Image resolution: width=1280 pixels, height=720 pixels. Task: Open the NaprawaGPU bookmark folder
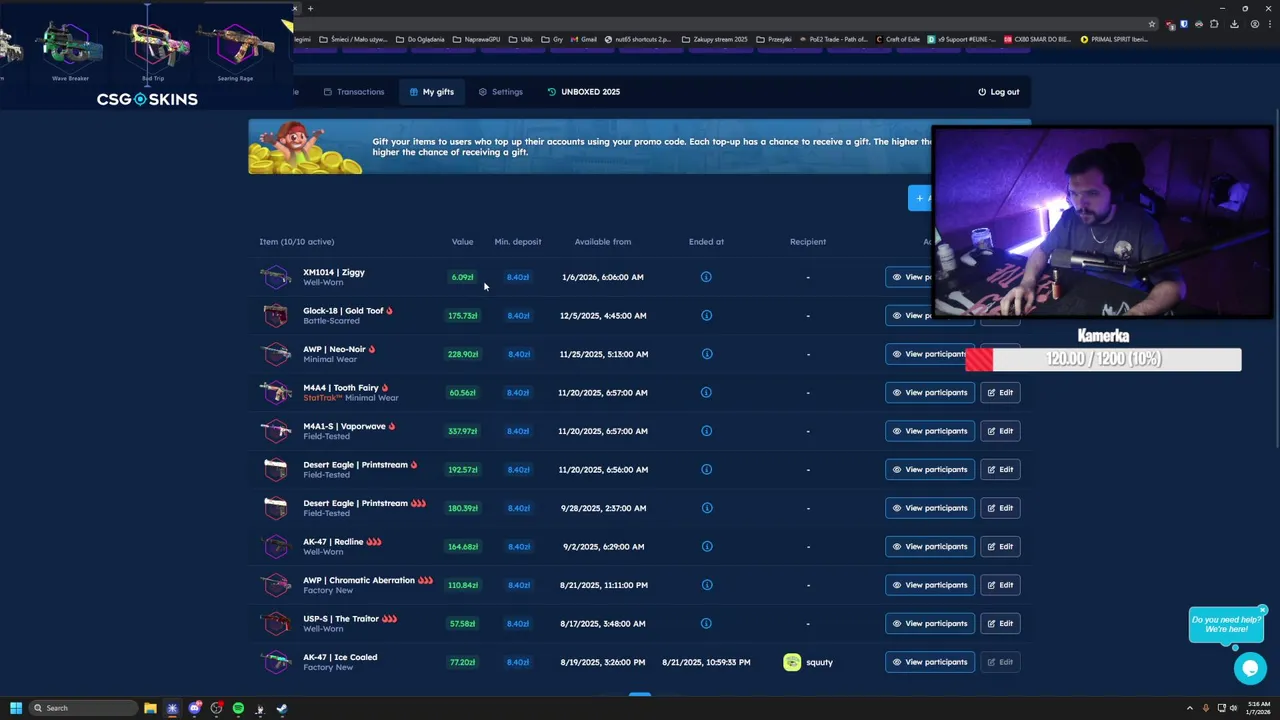click(476, 39)
